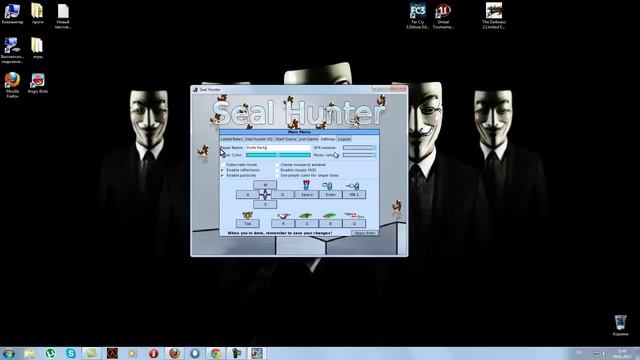Viewport: 640px width, 360px height.
Task: Toggle Clamp mouse to window checkbox
Action: click(277, 165)
